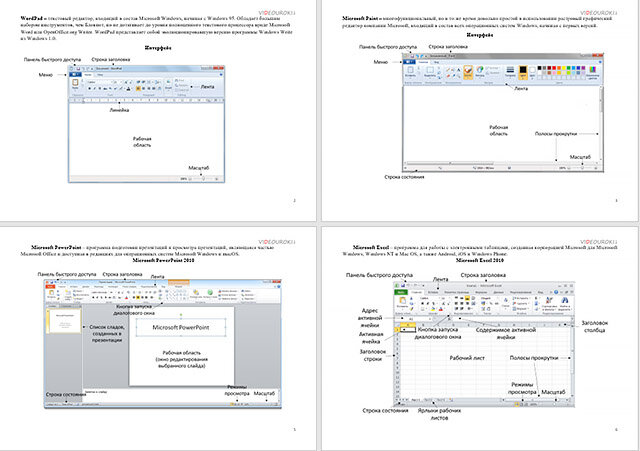Select the slide 1 thumbnail in PowerPoint
640x451 pixels.
click(64, 321)
